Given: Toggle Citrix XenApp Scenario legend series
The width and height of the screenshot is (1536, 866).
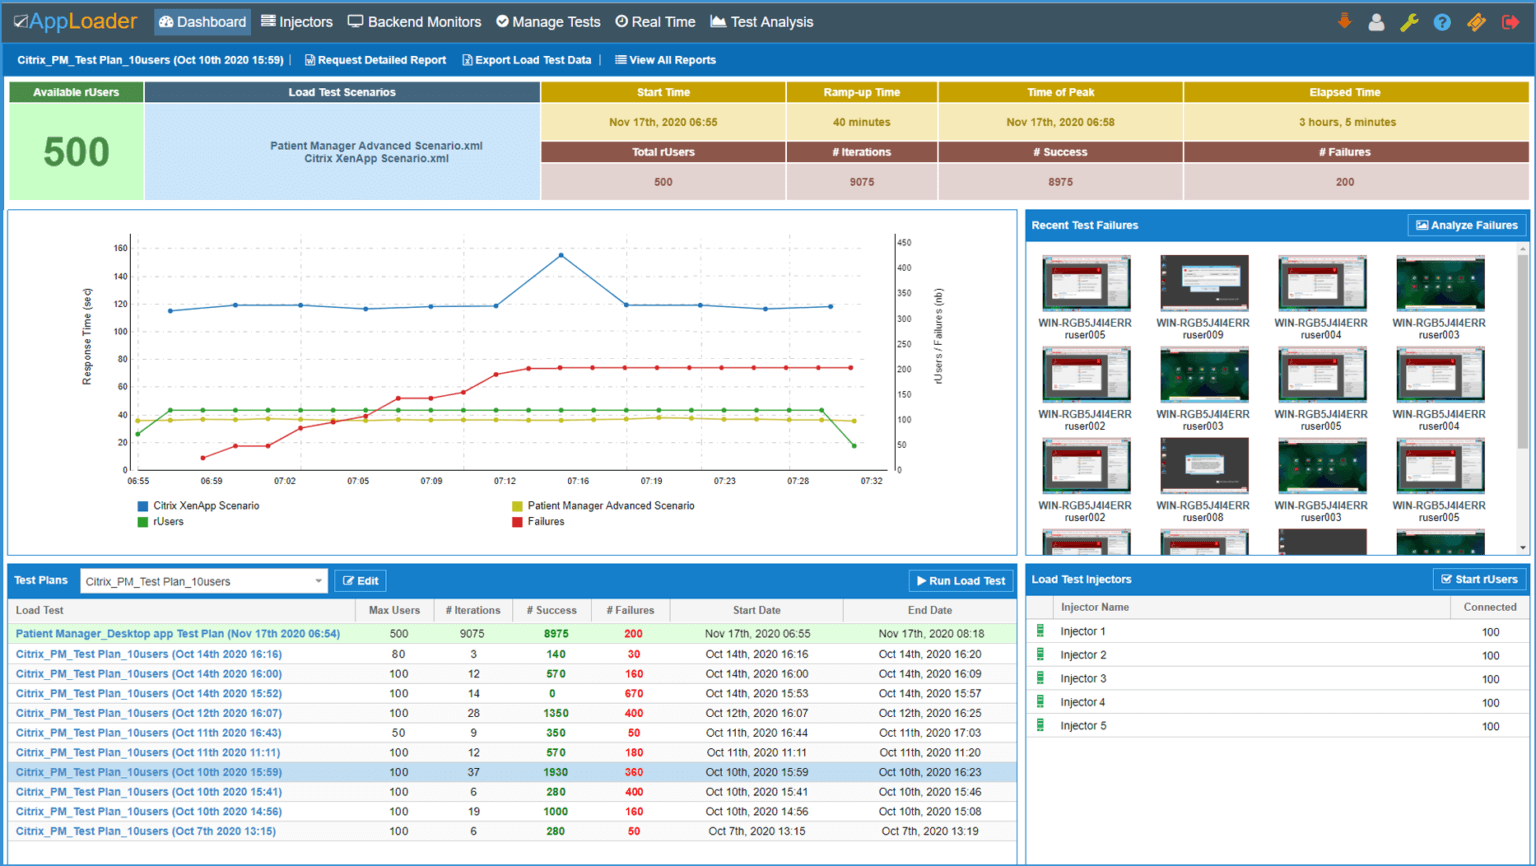Looking at the screenshot, I should coord(199,506).
